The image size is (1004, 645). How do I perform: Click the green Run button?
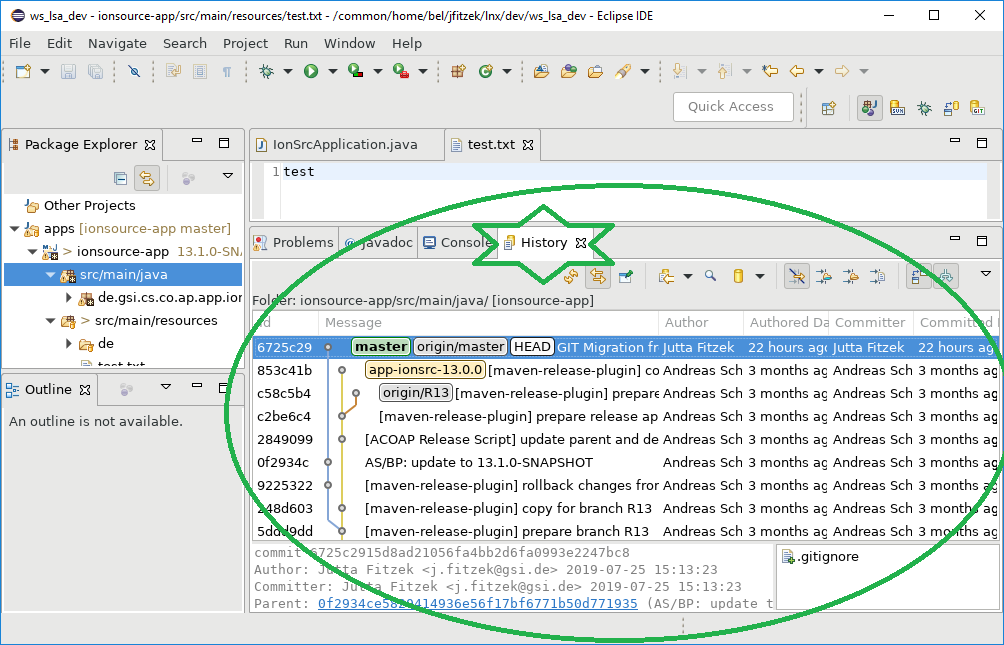click(x=311, y=71)
